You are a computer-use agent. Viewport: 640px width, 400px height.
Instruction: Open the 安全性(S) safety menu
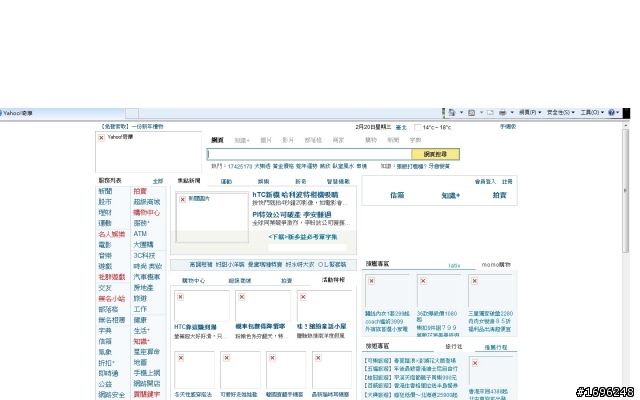[561, 112]
